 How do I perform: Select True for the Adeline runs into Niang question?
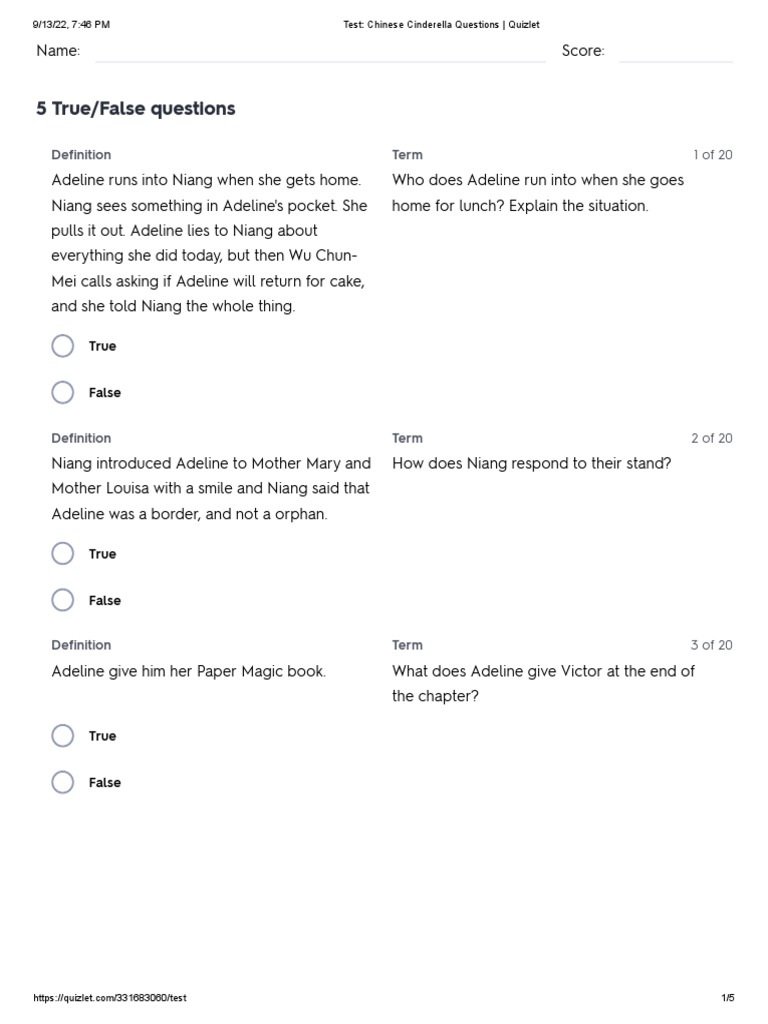[x=63, y=346]
